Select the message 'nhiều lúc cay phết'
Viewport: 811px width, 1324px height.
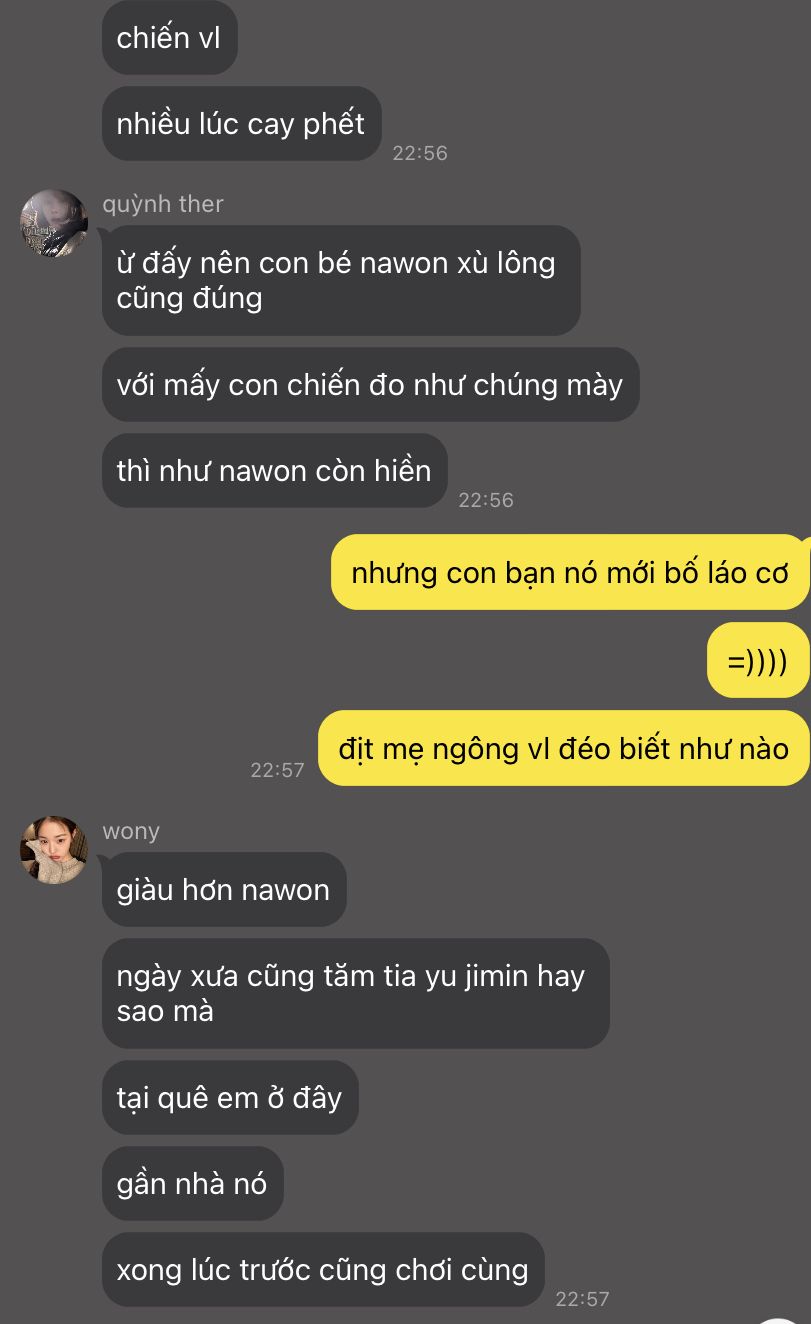coord(241,124)
